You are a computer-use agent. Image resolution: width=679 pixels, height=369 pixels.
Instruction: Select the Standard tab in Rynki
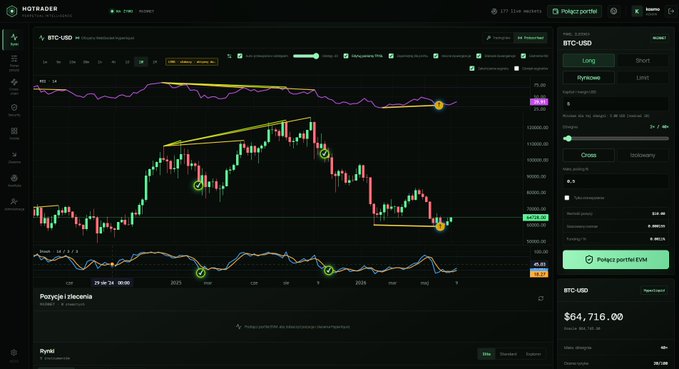tap(508, 354)
